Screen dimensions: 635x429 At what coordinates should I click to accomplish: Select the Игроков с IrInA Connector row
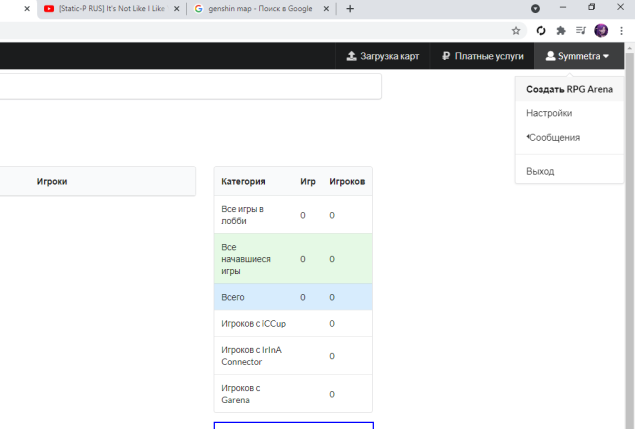293,356
